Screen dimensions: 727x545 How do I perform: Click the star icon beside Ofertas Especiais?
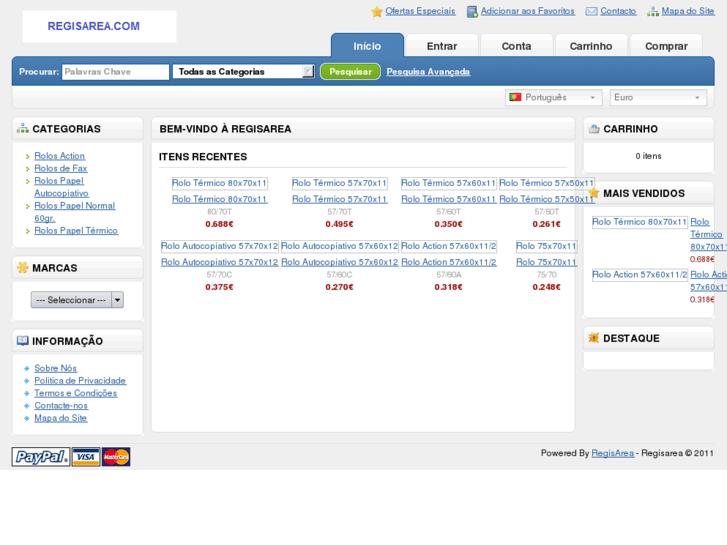click(x=377, y=12)
